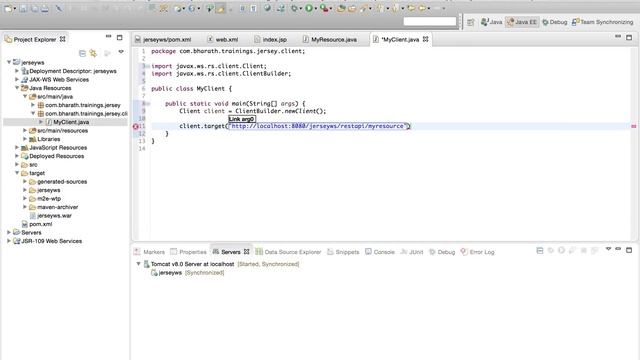Click the Debug bug icon in toolbar

tap(294, 8)
